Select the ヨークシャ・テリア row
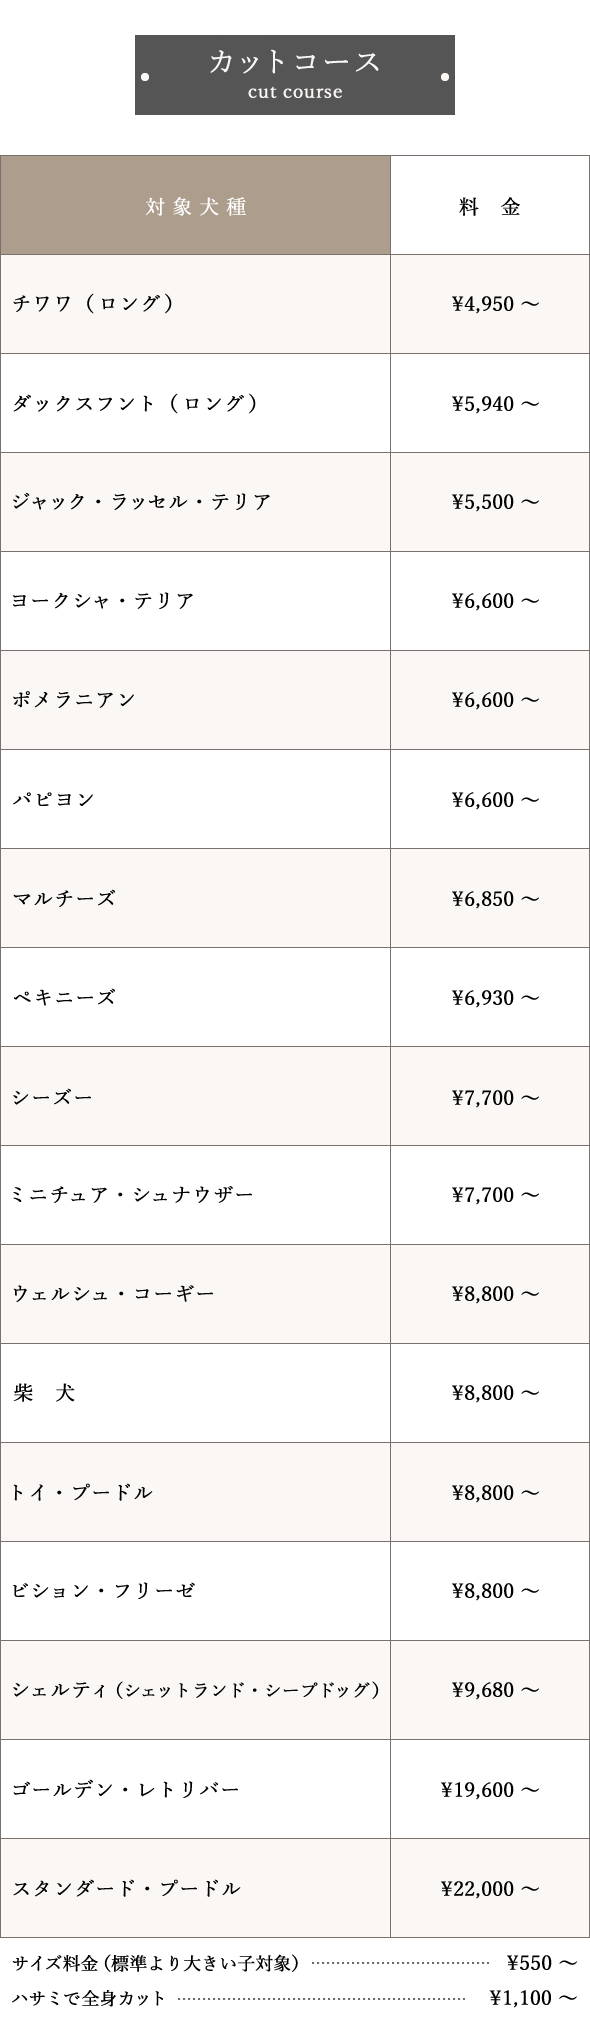This screenshot has width=590, height=2040. pos(295,601)
